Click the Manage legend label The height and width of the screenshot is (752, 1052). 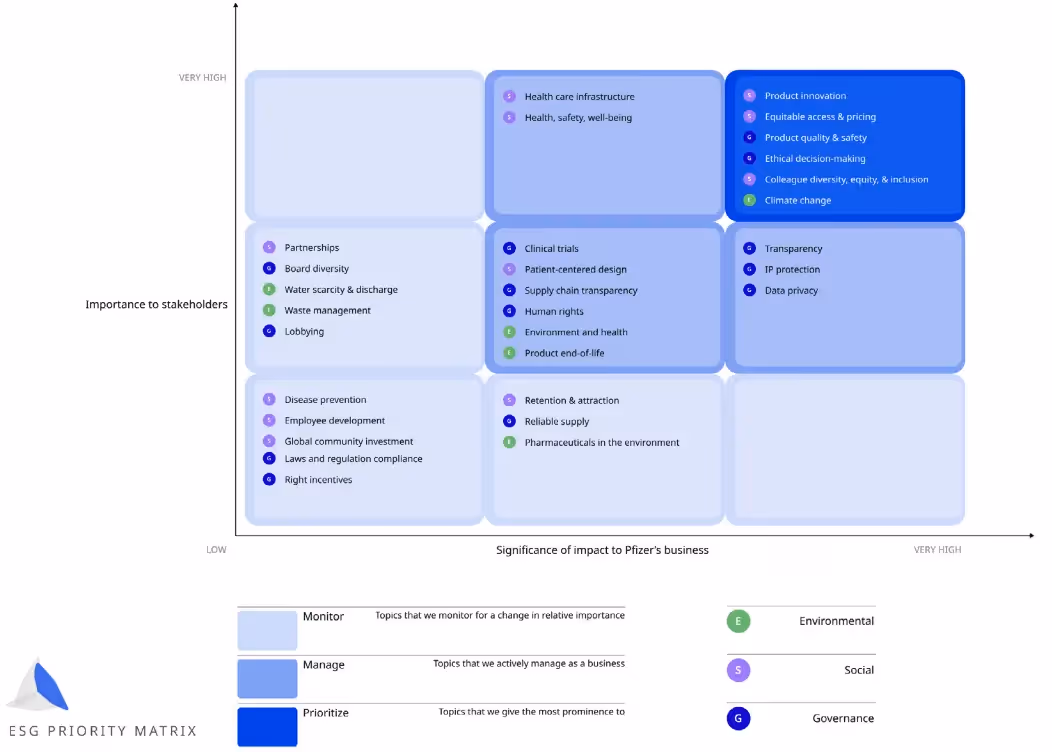click(x=323, y=665)
